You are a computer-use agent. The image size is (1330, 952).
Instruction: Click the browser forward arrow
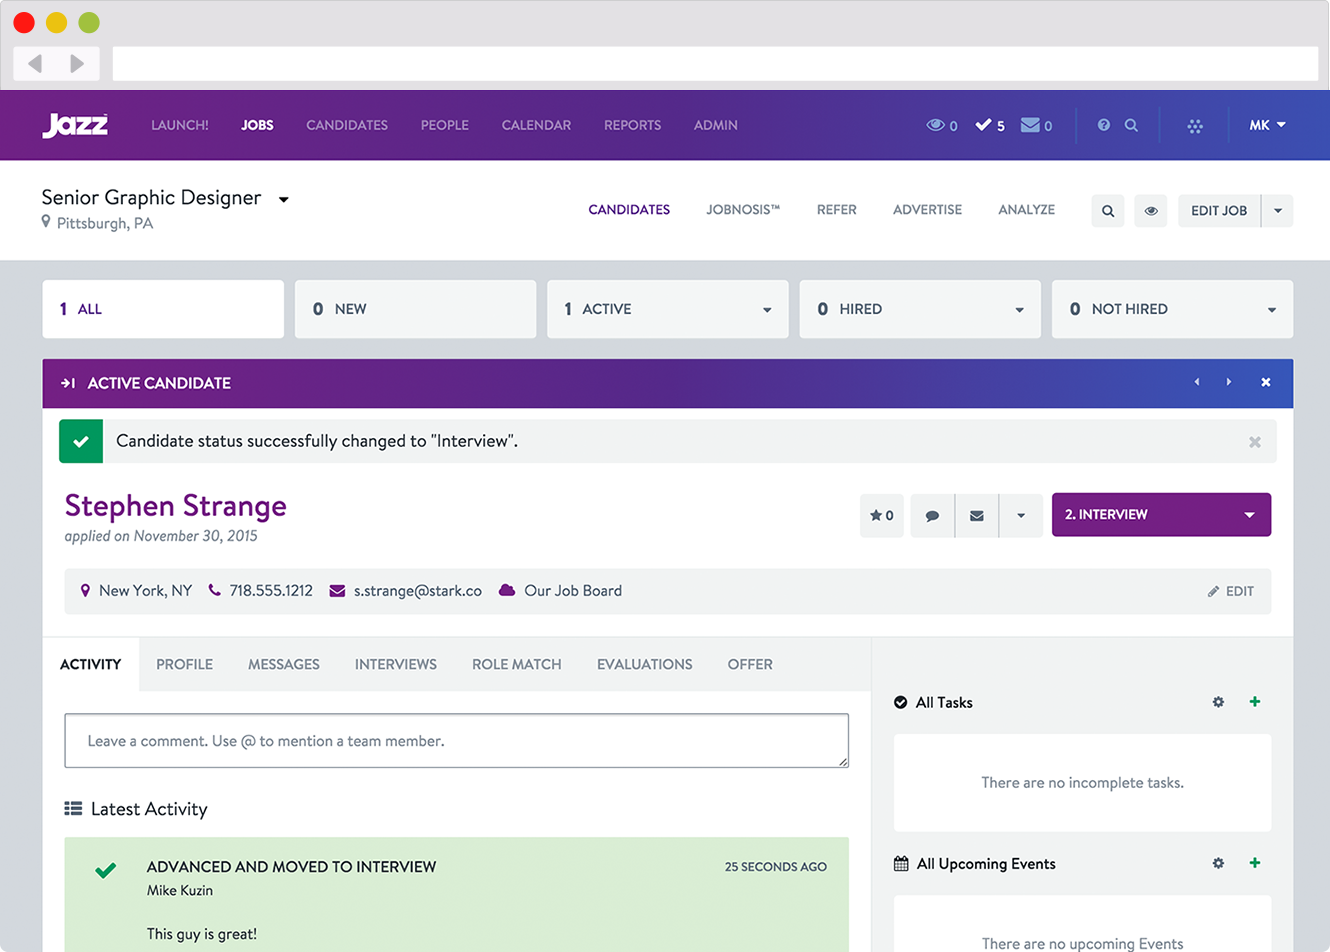[x=77, y=64]
